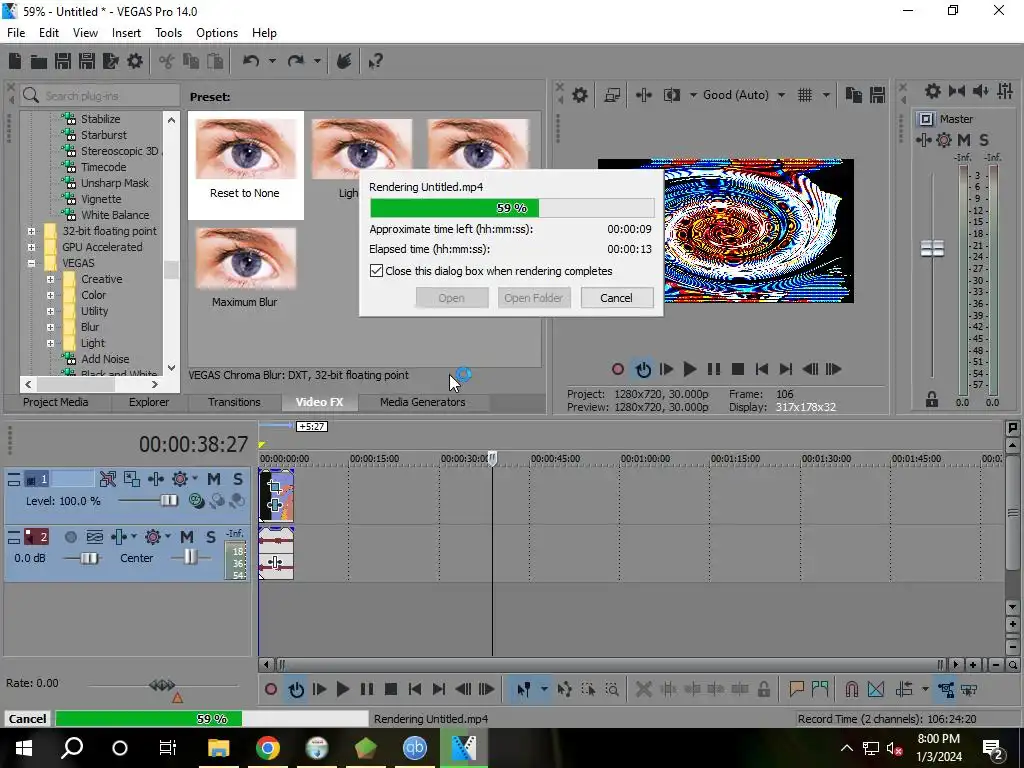Screen dimensions: 1024x768
Task: Click the Undo arrow icon
Action: (x=251, y=61)
